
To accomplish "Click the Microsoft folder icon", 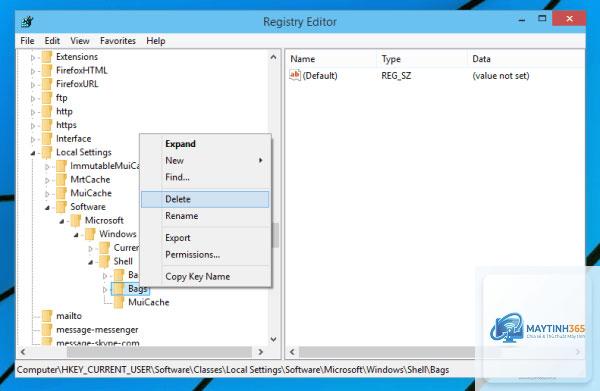I will (76, 220).
